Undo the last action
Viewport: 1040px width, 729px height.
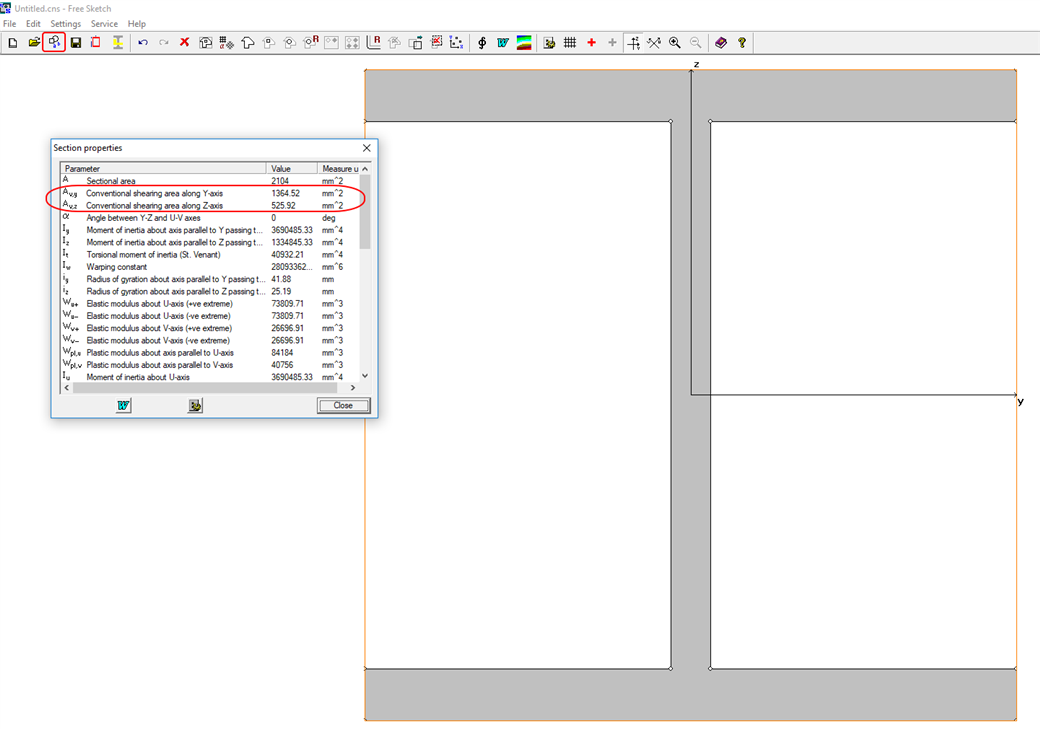coord(143,42)
